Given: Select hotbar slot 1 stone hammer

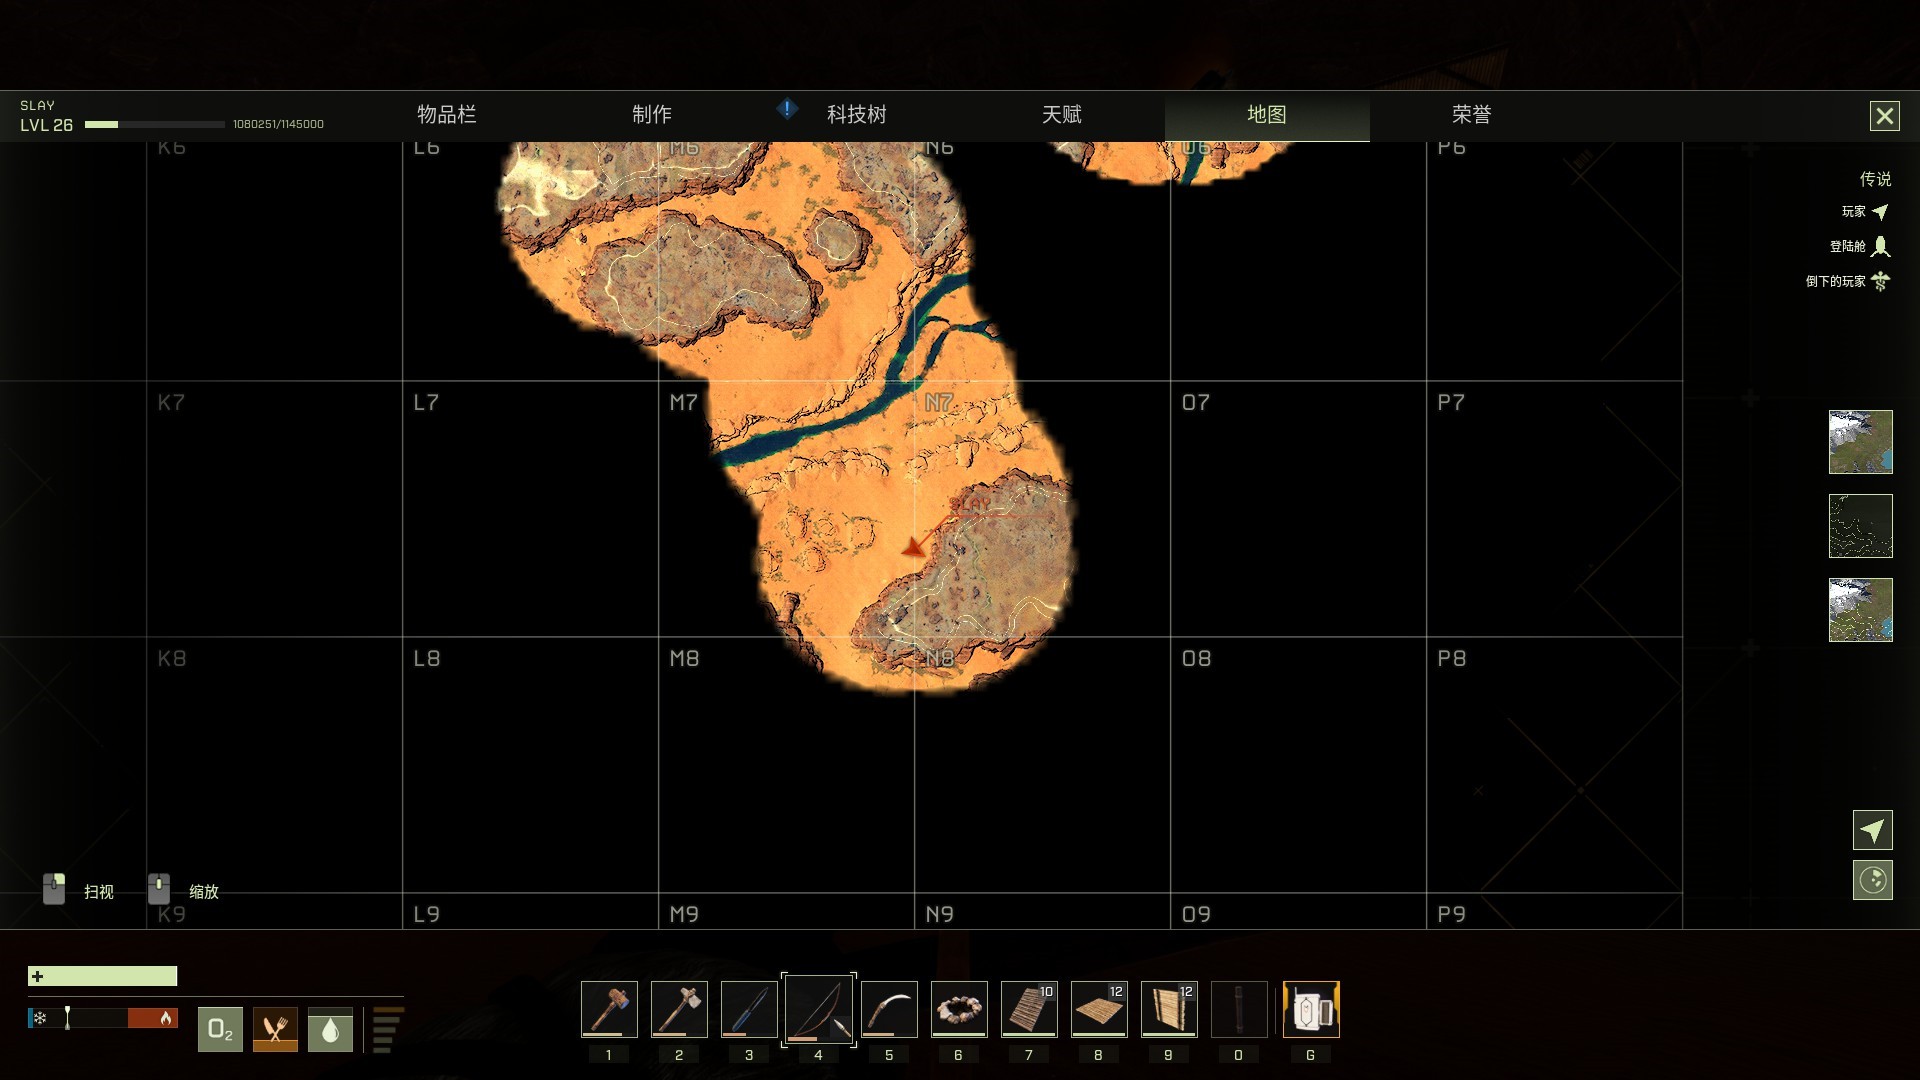Looking at the screenshot, I should (x=609, y=1009).
